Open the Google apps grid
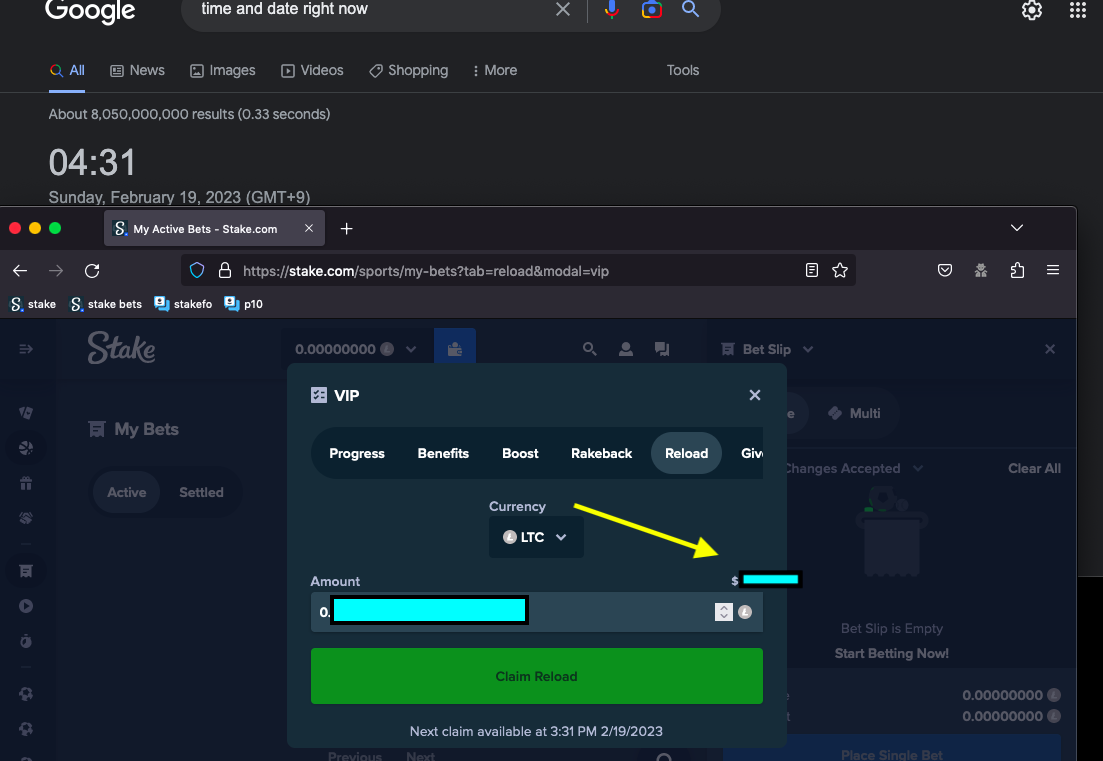 (1078, 10)
